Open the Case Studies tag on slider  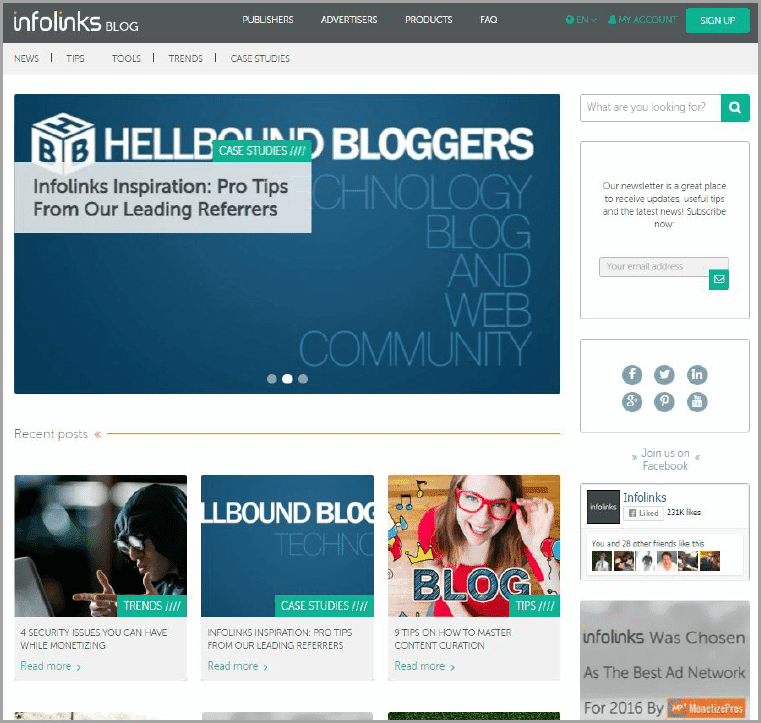tap(262, 151)
